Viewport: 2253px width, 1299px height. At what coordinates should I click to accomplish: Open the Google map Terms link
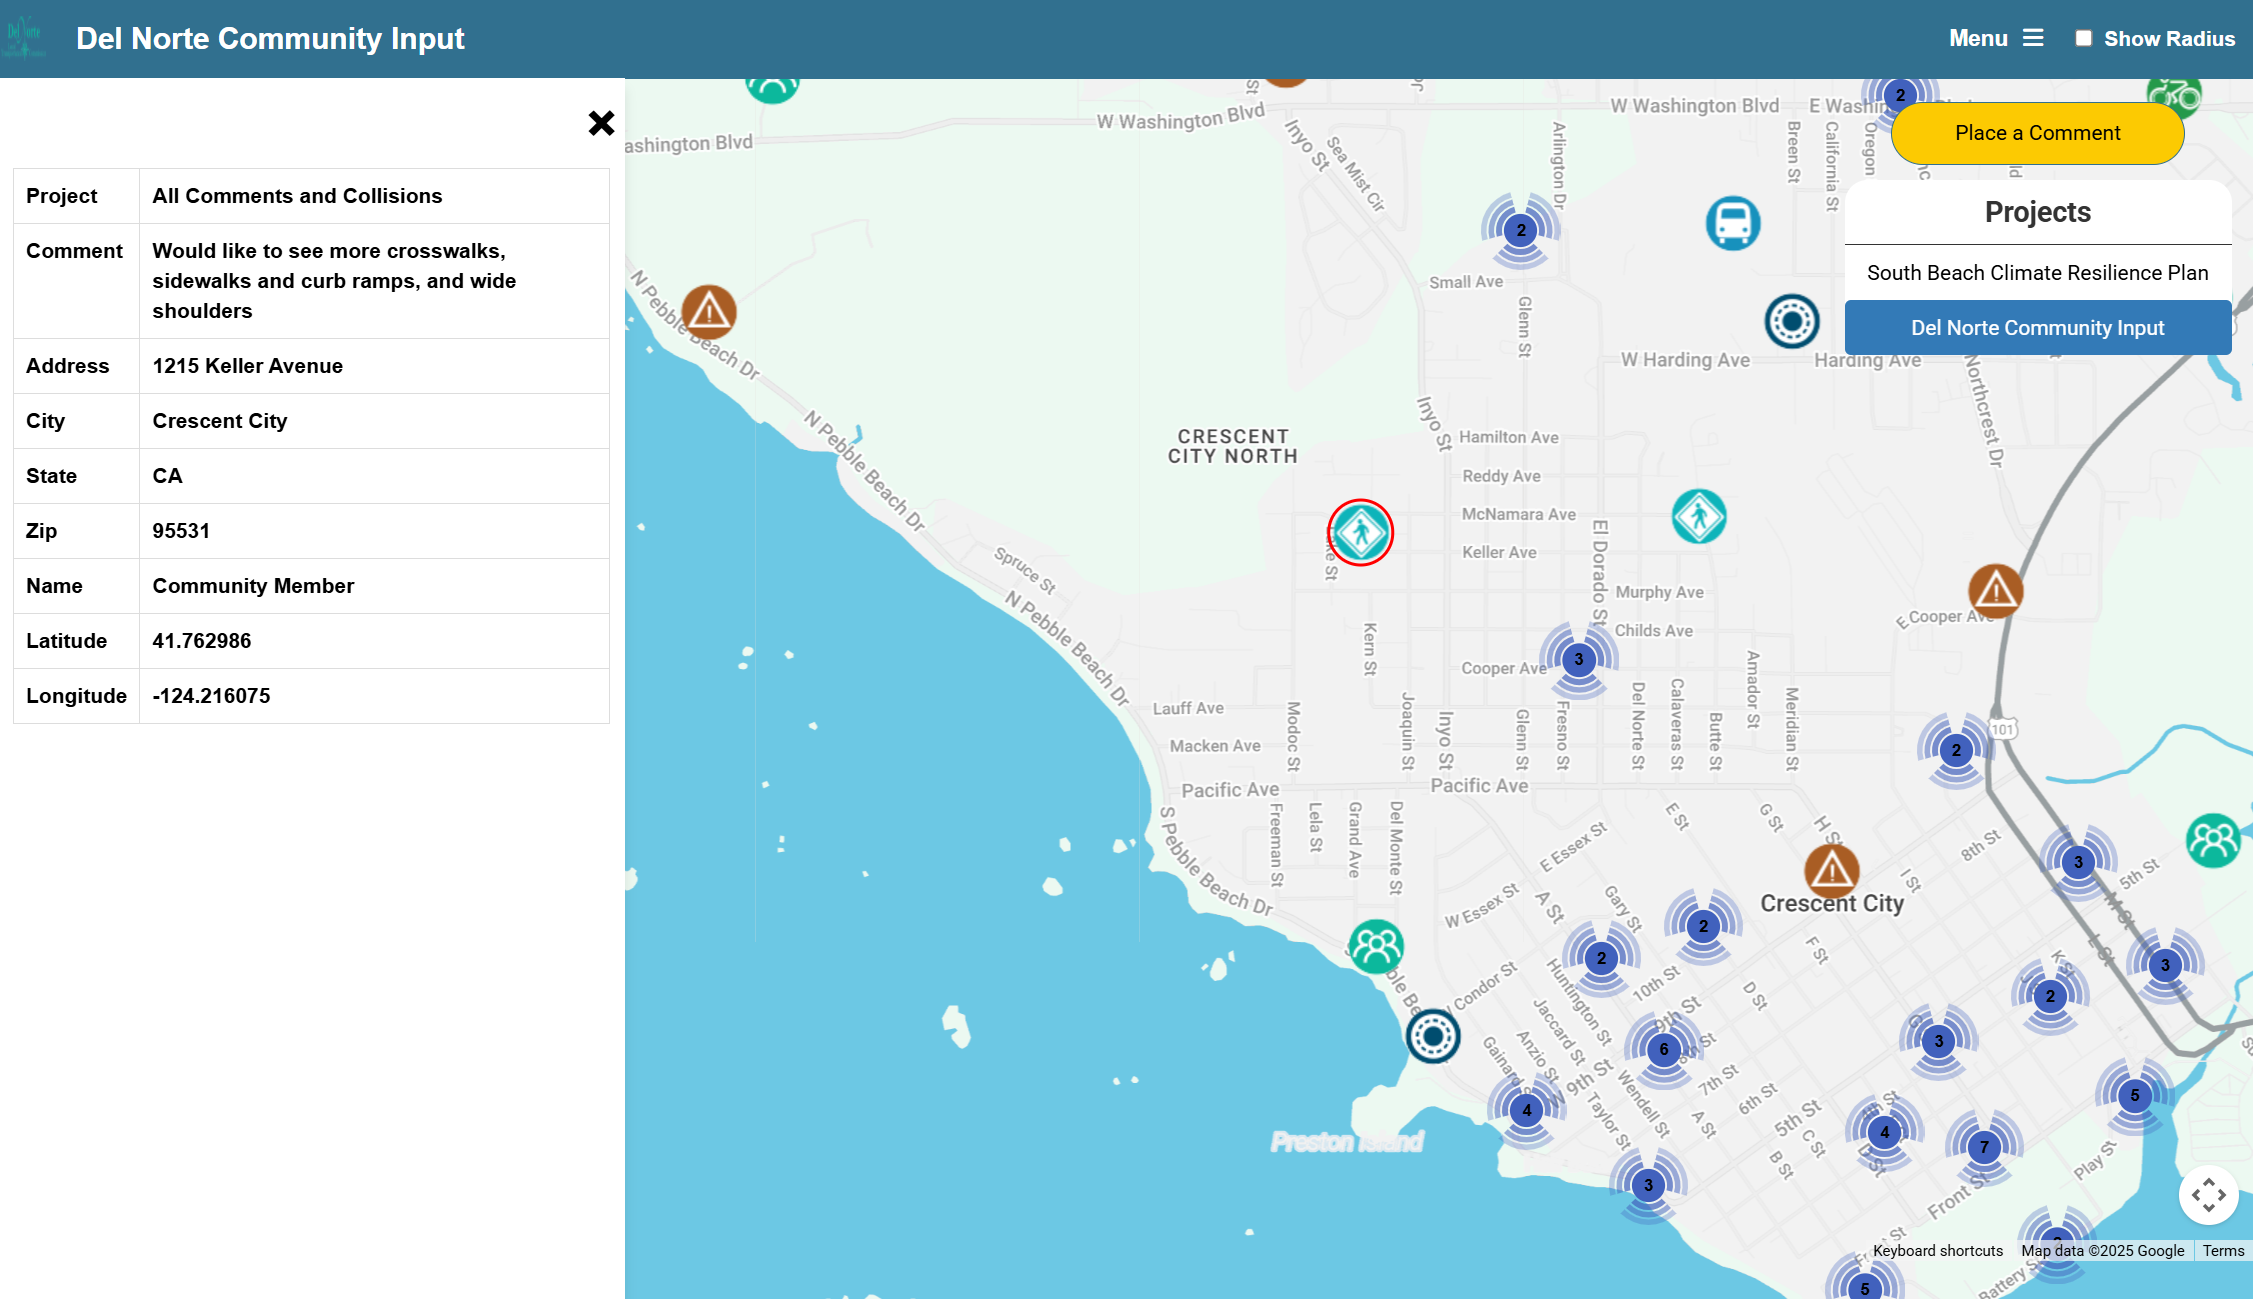[x=2223, y=1251]
